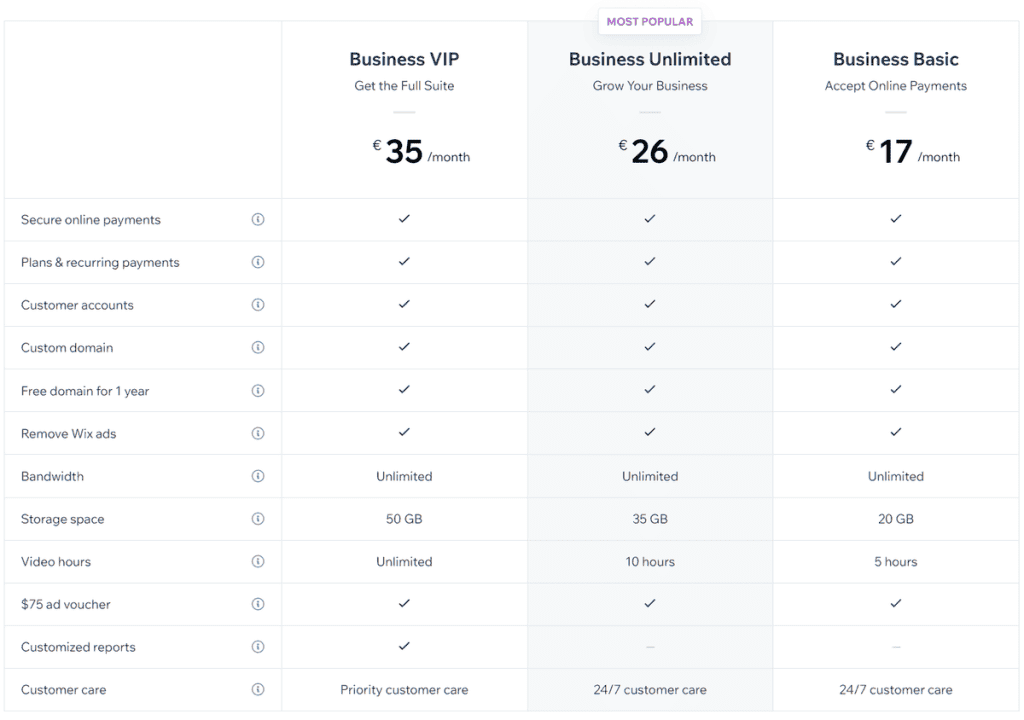The height and width of the screenshot is (720, 1024).
Task: Open info icon for $75 ad voucher
Action: coord(258,604)
